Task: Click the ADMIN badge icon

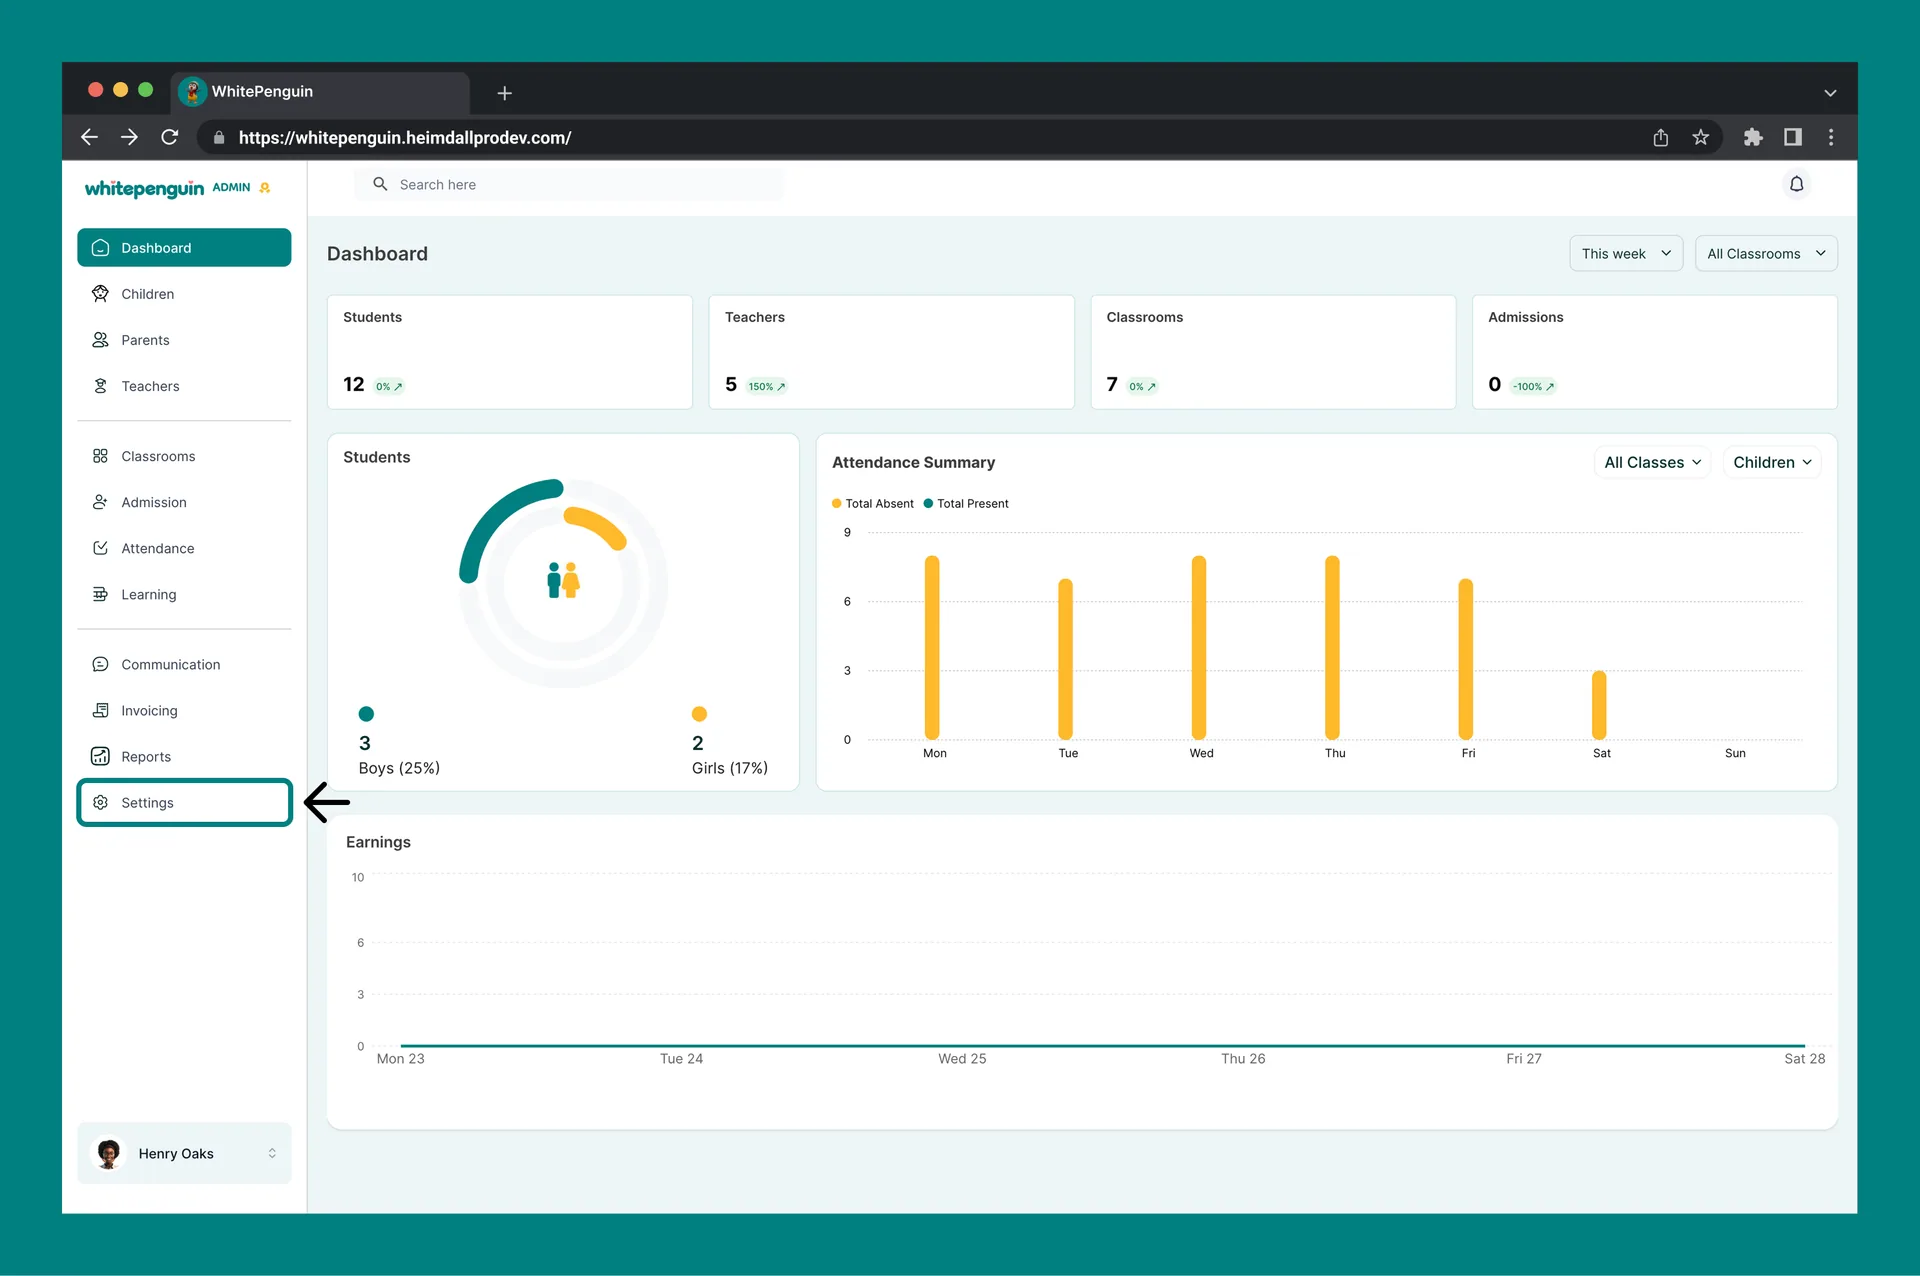Action: 265,187
